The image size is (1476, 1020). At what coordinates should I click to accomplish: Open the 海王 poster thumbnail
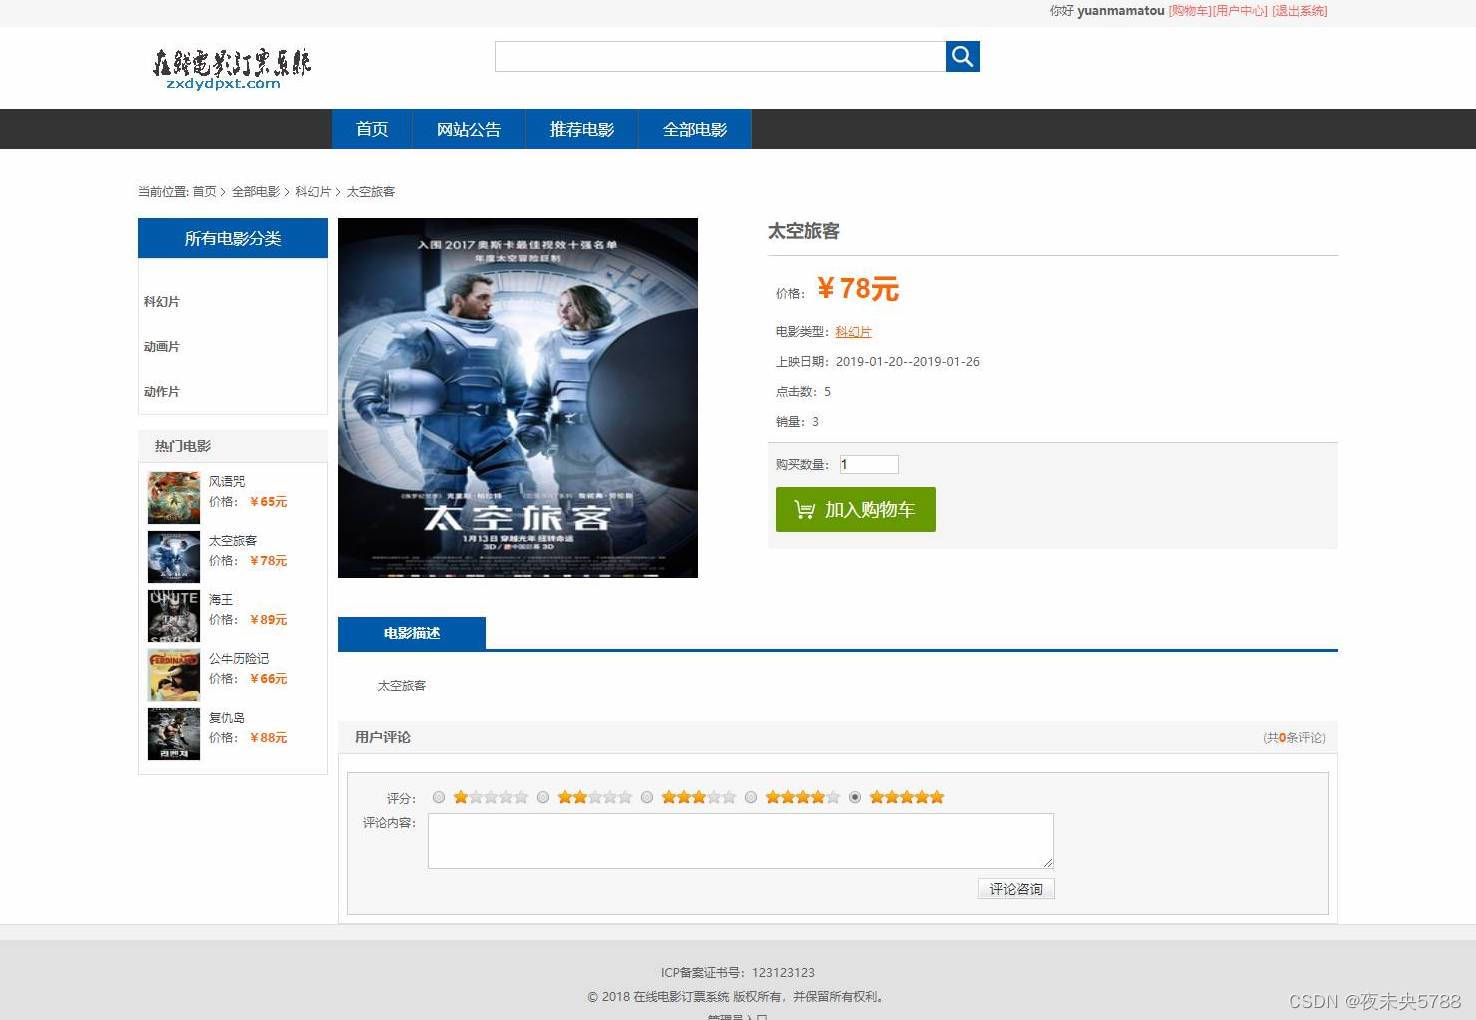(x=174, y=616)
